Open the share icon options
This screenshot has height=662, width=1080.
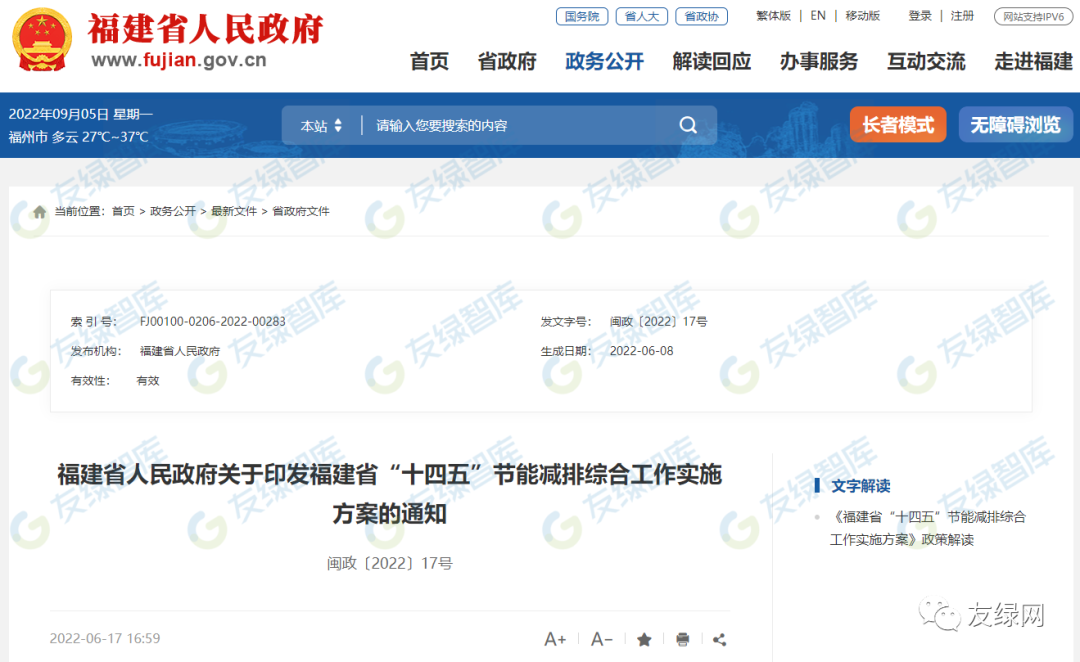[719, 639]
